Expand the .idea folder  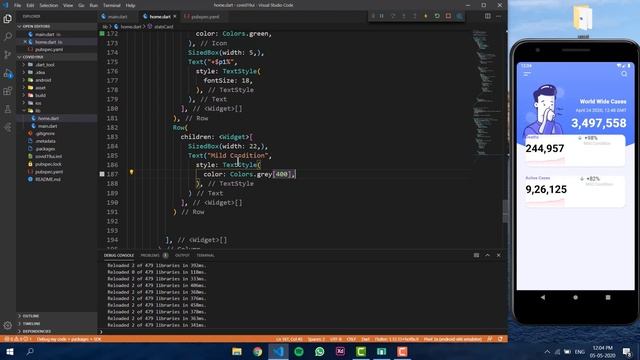pyautogui.click(x=57, y=72)
